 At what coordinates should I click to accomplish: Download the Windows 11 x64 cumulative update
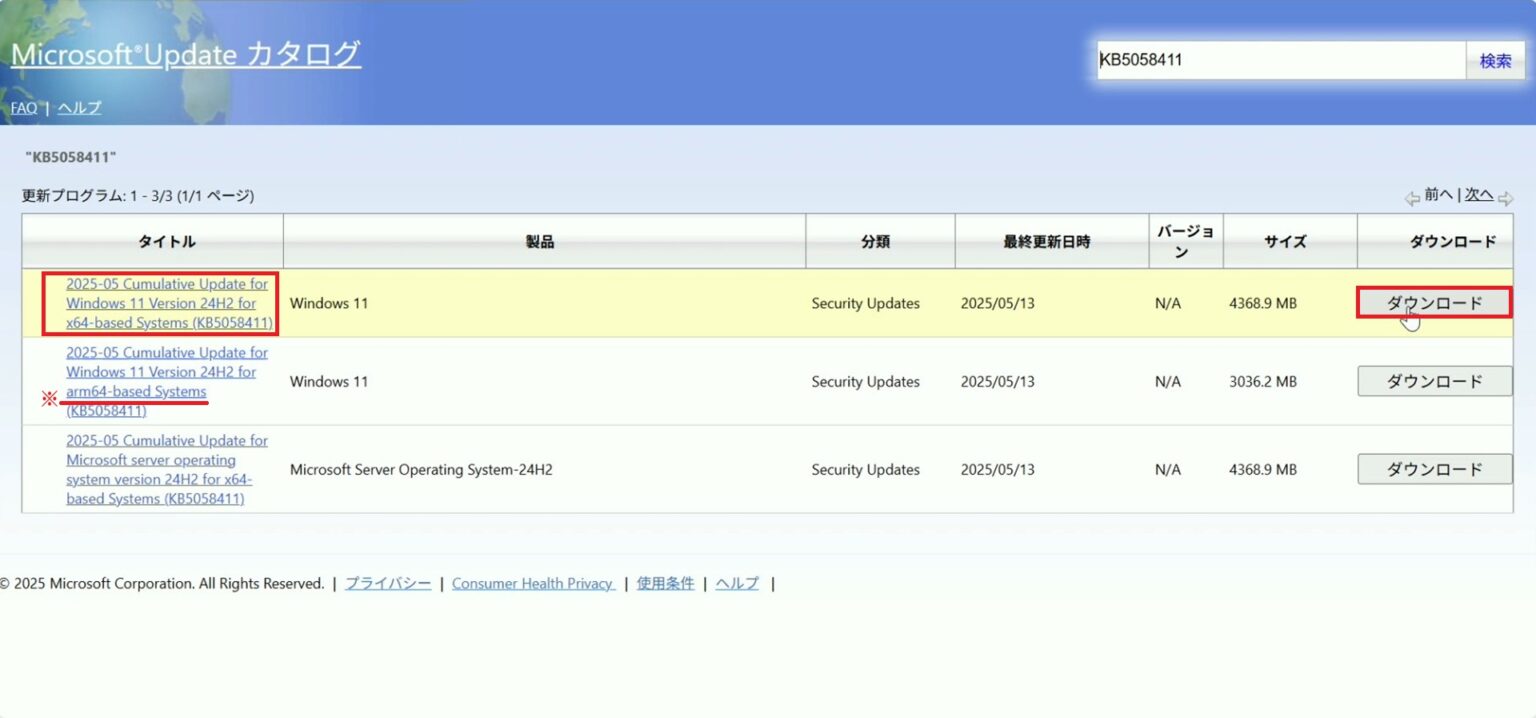pyautogui.click(x=1434, y=303)
